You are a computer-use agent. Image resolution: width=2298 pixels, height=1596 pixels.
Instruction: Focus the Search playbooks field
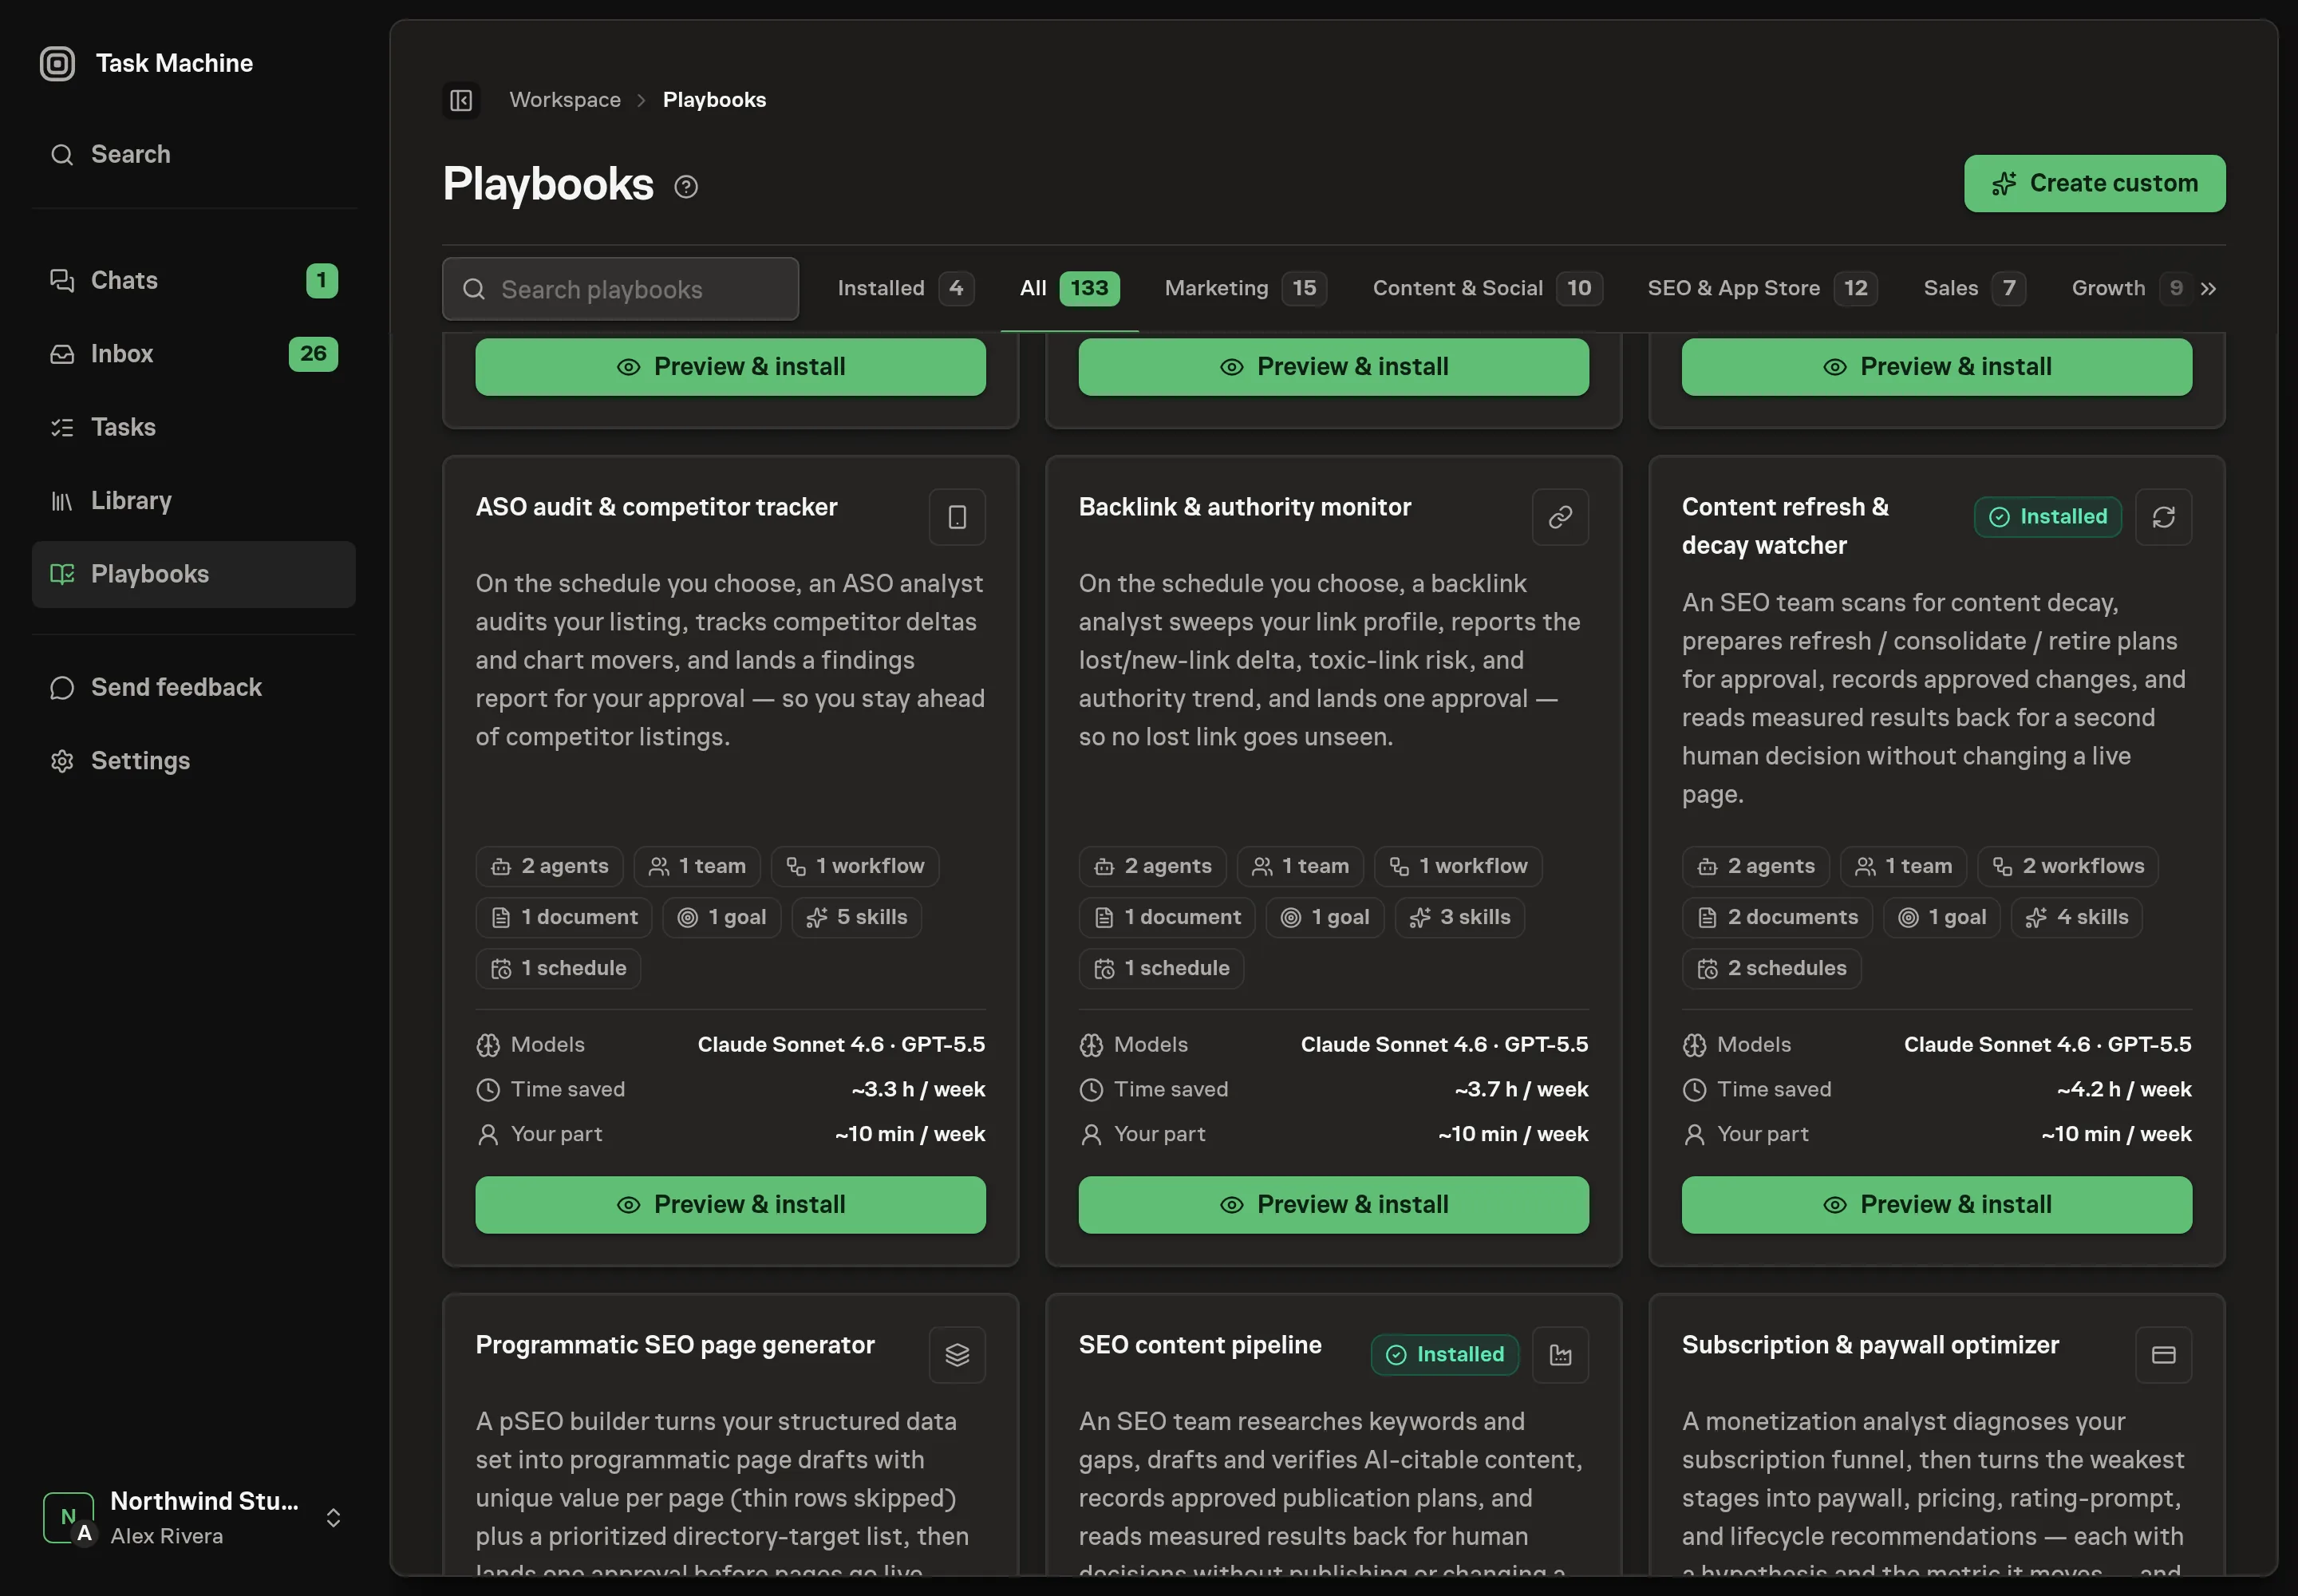(x=620, y=289)
